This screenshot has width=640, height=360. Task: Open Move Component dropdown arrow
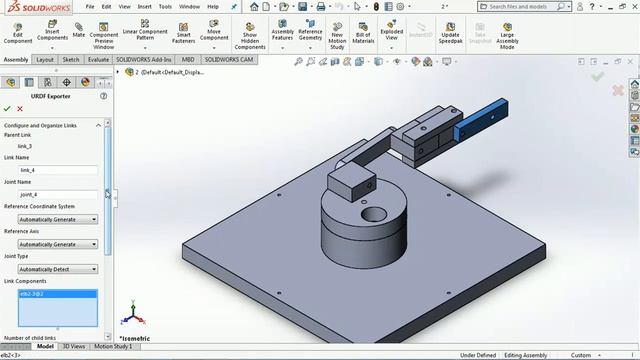tap(214, 48)
